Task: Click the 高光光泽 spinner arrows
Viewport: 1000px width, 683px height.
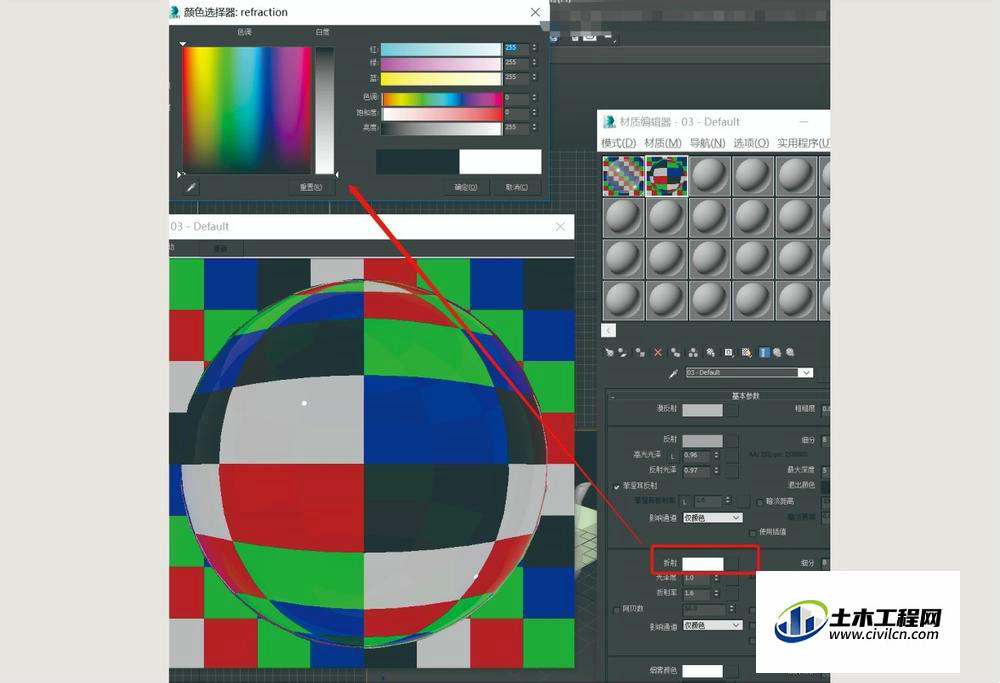Action: tap(717, 455)
